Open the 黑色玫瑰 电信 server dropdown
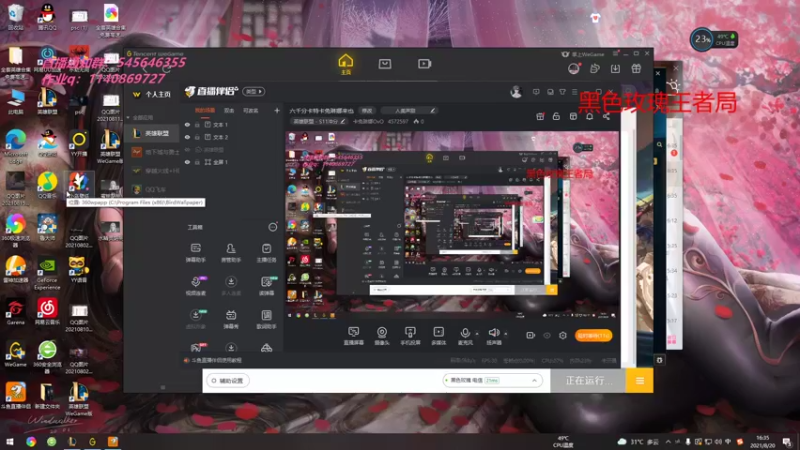 [492, 381]
